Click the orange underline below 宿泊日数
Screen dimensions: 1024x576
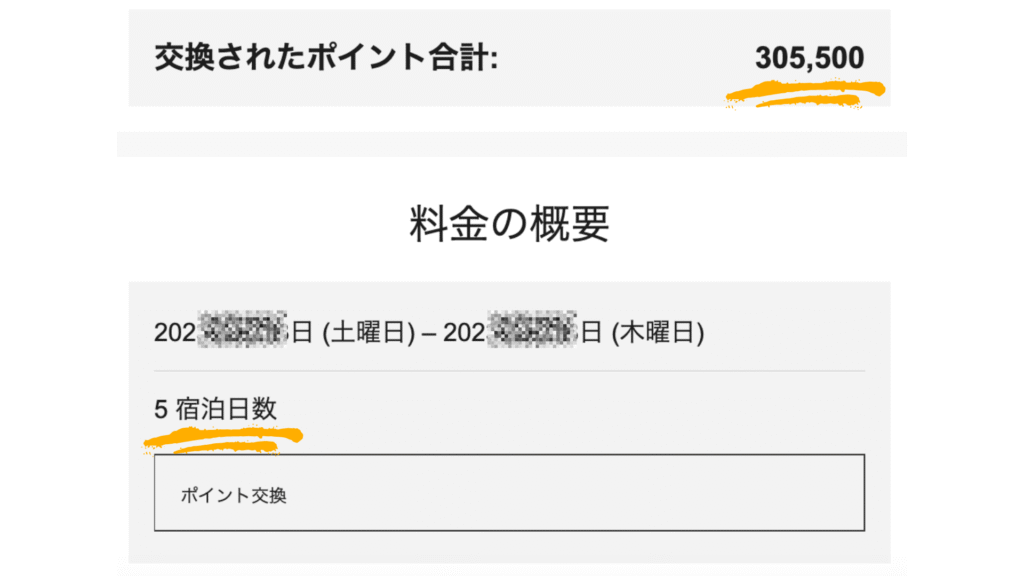click(223, 440)
